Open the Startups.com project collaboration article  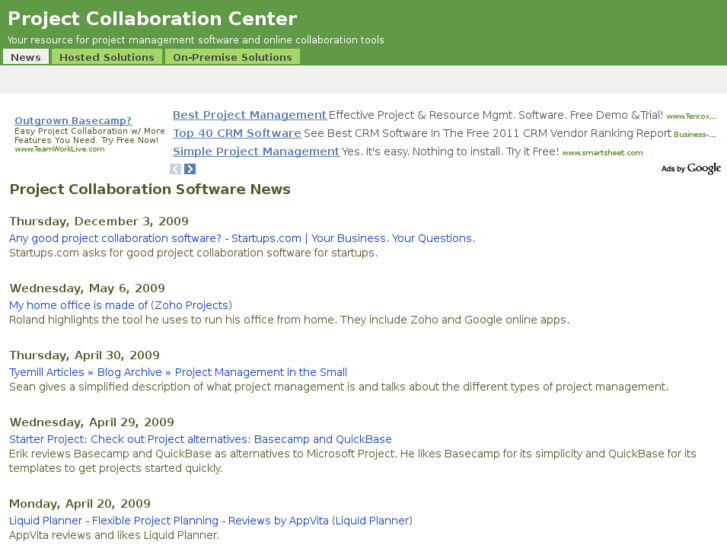[242, 238]
